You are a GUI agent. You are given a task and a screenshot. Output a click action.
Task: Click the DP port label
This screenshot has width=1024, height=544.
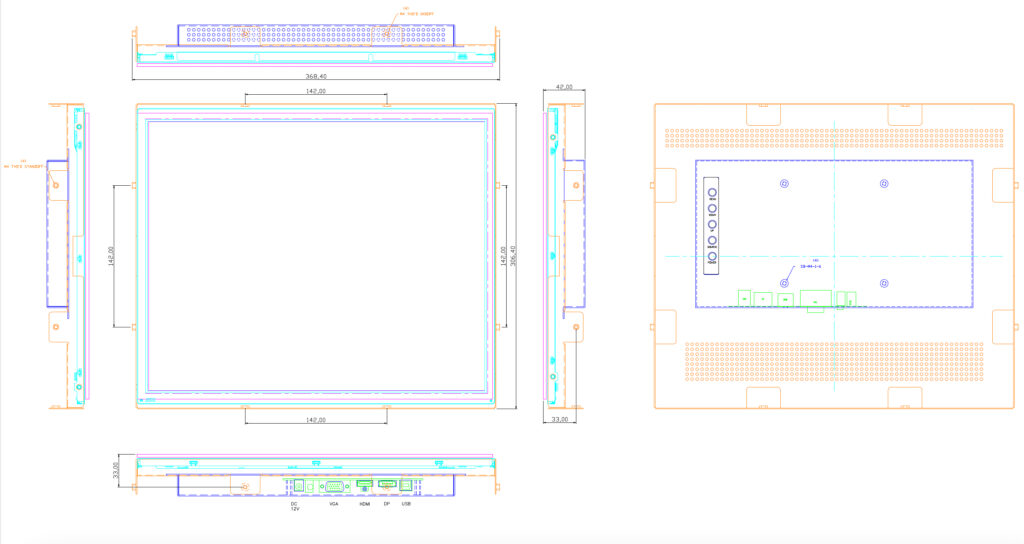click(387, 504)
